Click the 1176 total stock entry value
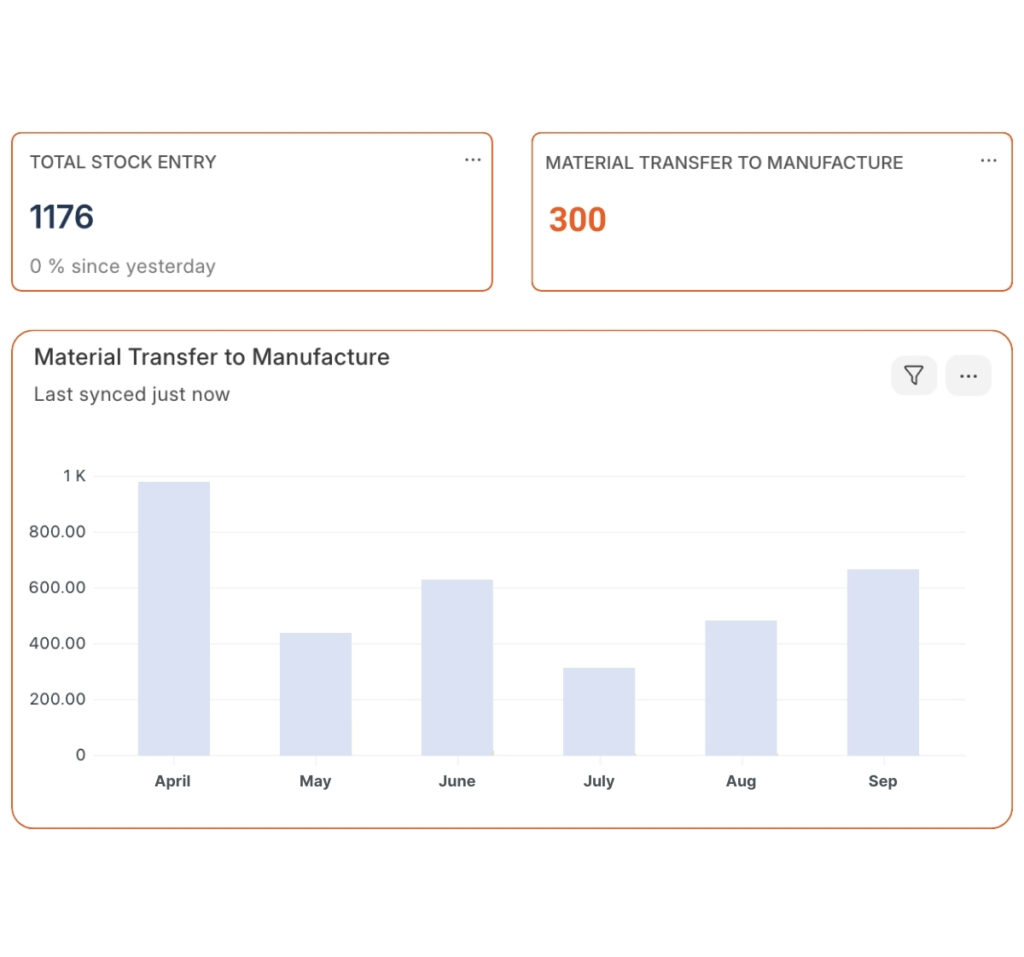Screen dimensions: 1024x957 click(x=61, y=217)
